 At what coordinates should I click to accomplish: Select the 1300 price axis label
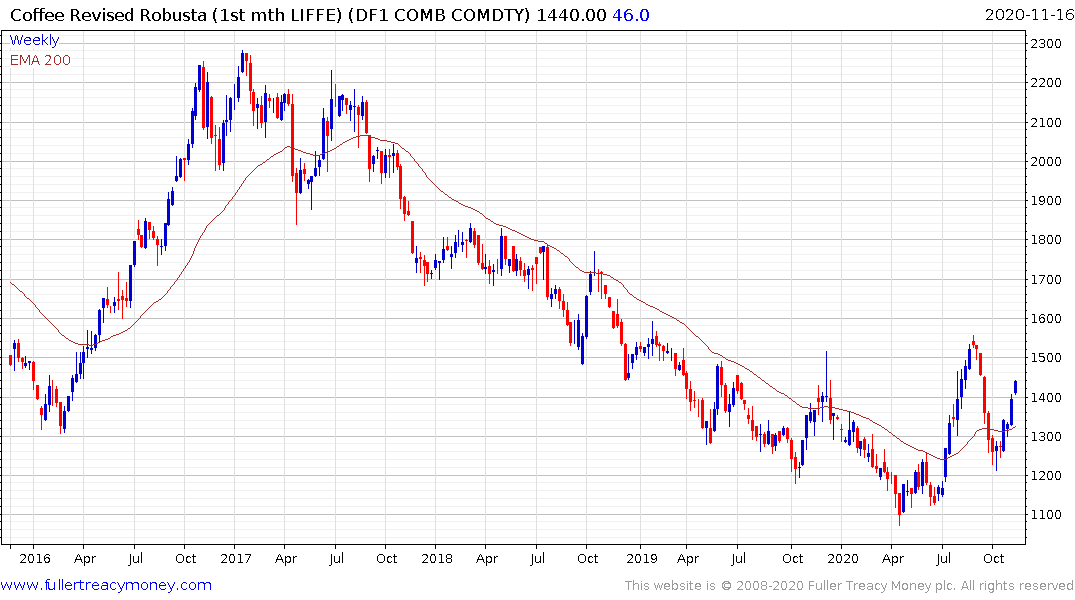pyautogui.click(x=1046, y=437)
